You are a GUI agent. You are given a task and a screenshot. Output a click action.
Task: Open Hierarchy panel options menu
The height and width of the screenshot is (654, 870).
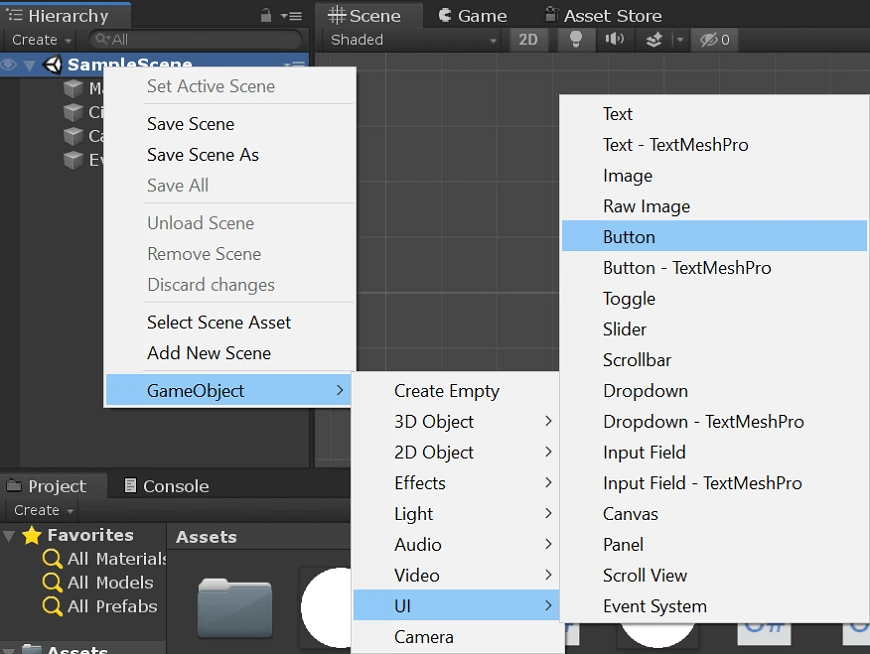(x=292, y=16)
